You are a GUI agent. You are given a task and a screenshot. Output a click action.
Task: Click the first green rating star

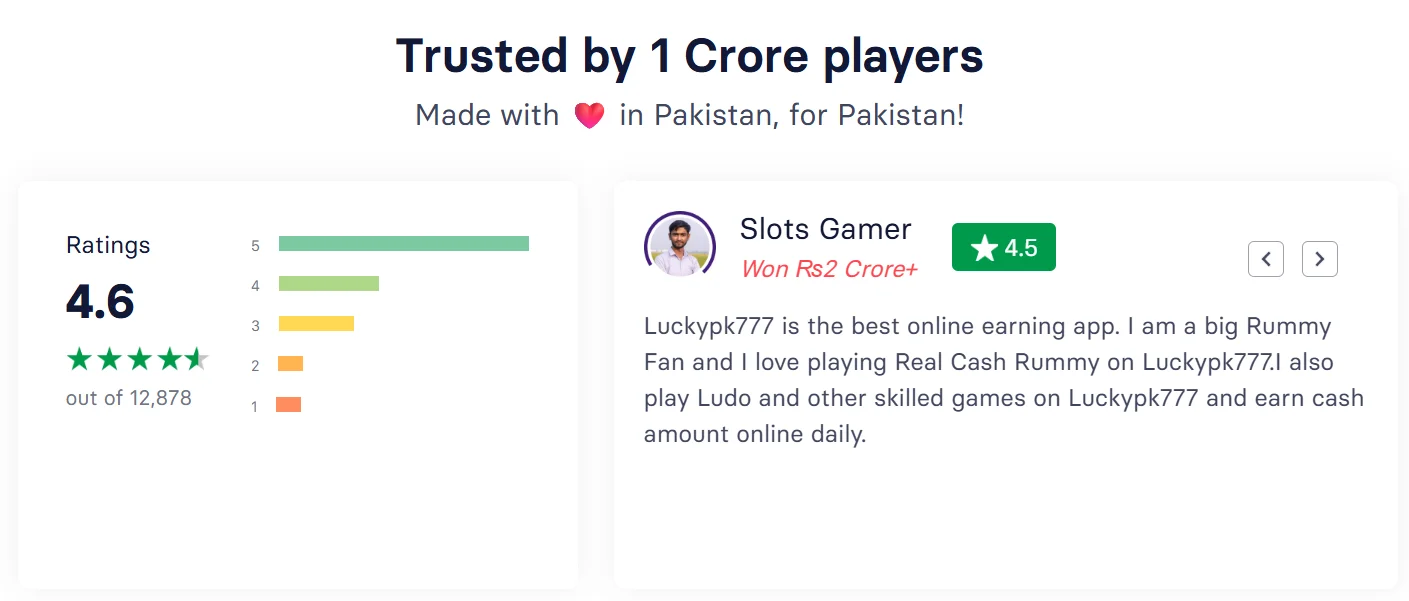[79, 359]
